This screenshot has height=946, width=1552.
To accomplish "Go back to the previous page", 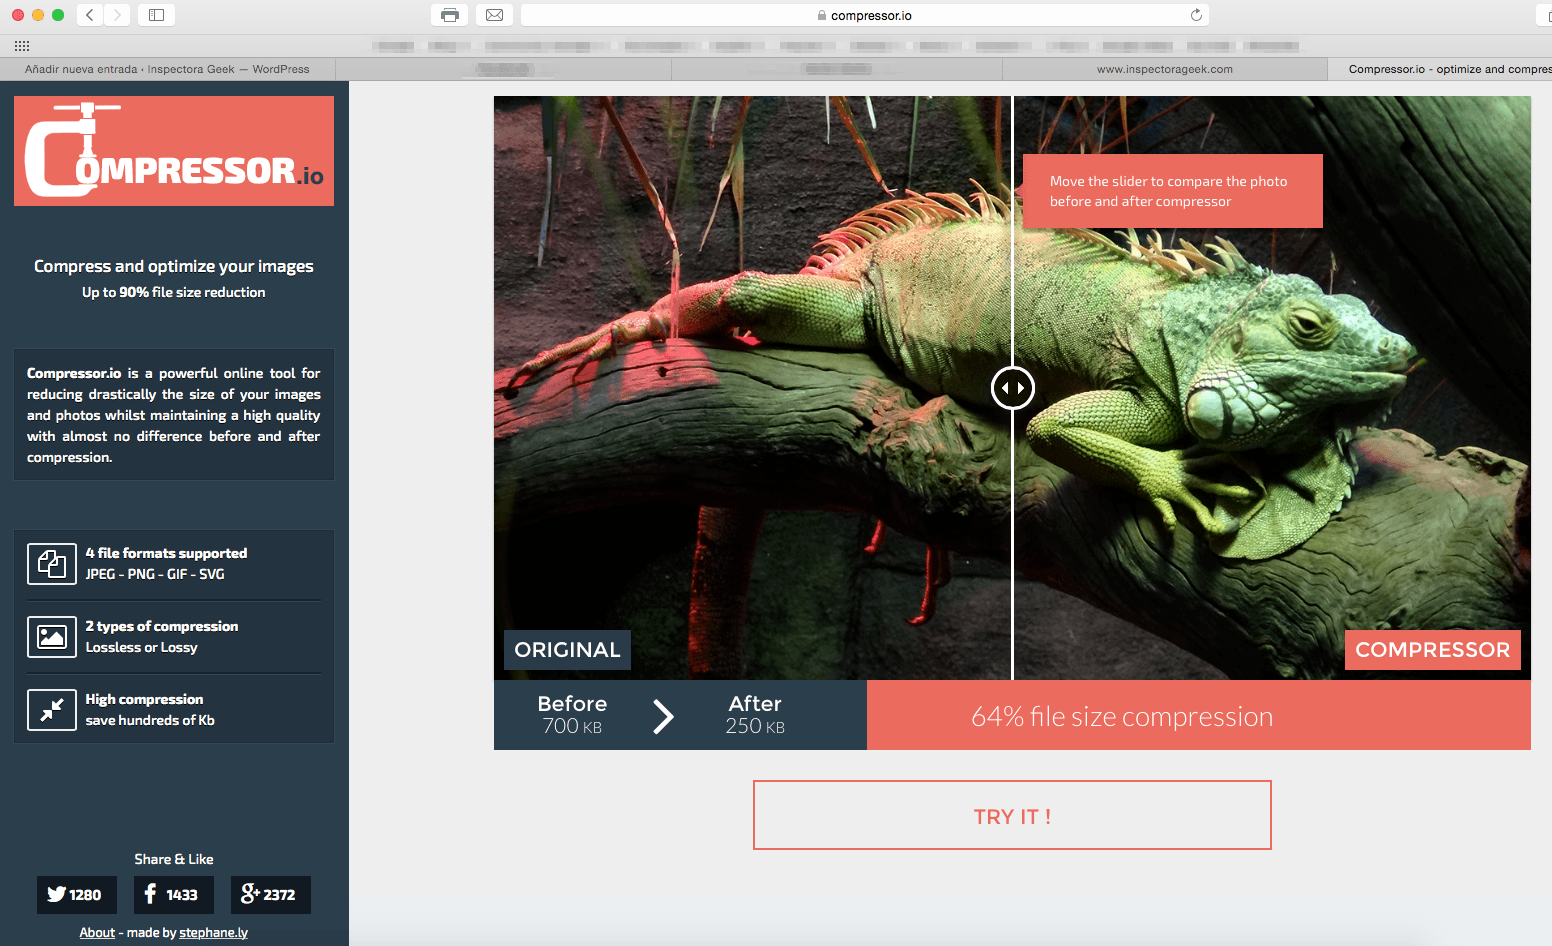I will (90, 15).
